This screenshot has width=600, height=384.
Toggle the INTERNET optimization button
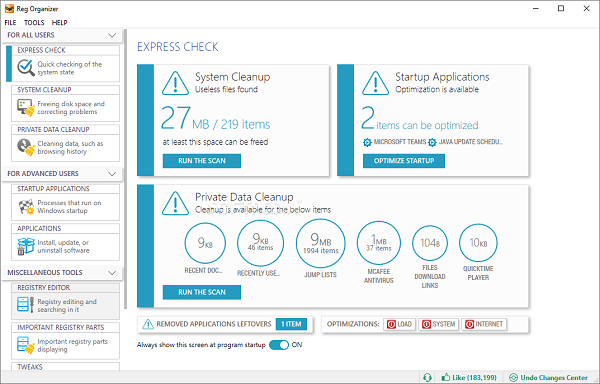[x=484, y=324]
